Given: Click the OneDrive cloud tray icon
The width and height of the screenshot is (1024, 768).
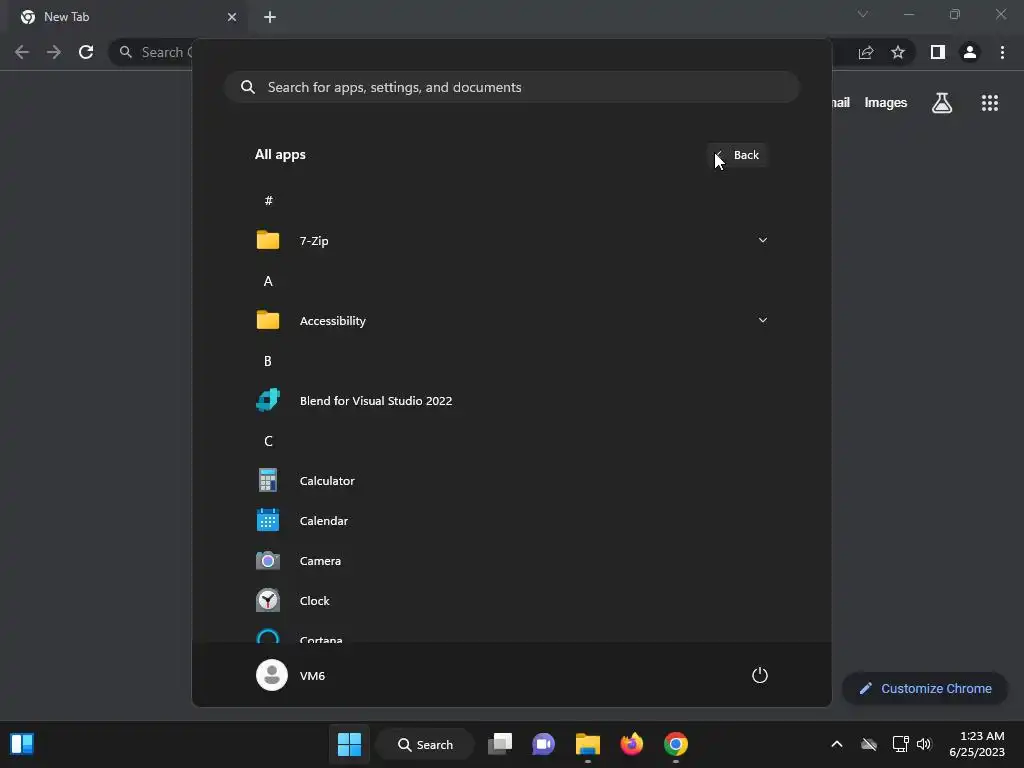Looking at the screenshot, I should [869, 744].
